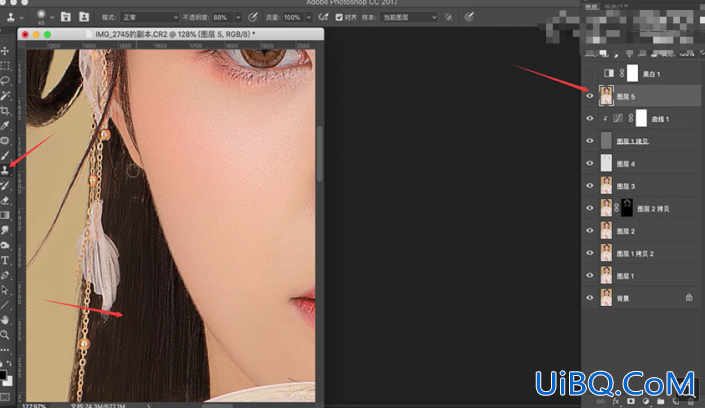Image resolution: width=705 pixels, height=408 pixels.
Task: Hide the 曲线 1 curves layer
Action: click(x=590, y=118)
